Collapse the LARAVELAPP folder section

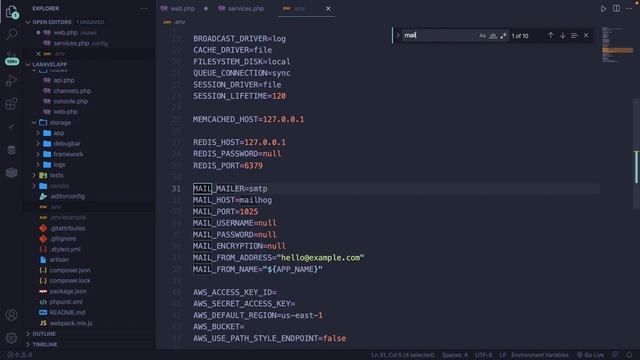(28, 64)
